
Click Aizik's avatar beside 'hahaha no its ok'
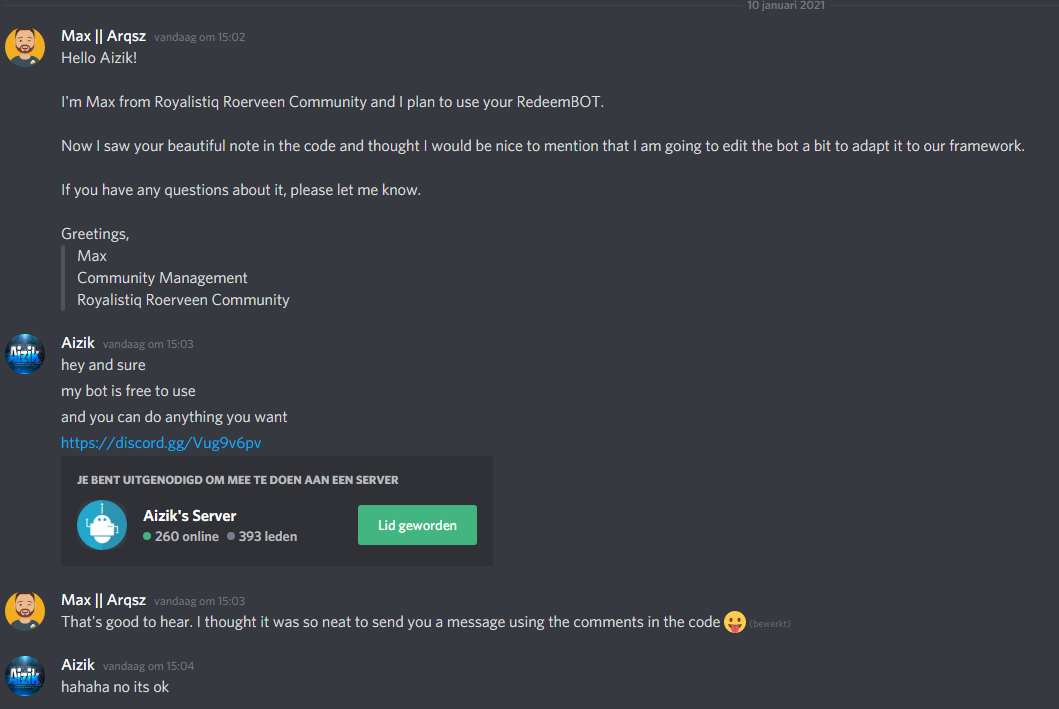tap(25, 675)
